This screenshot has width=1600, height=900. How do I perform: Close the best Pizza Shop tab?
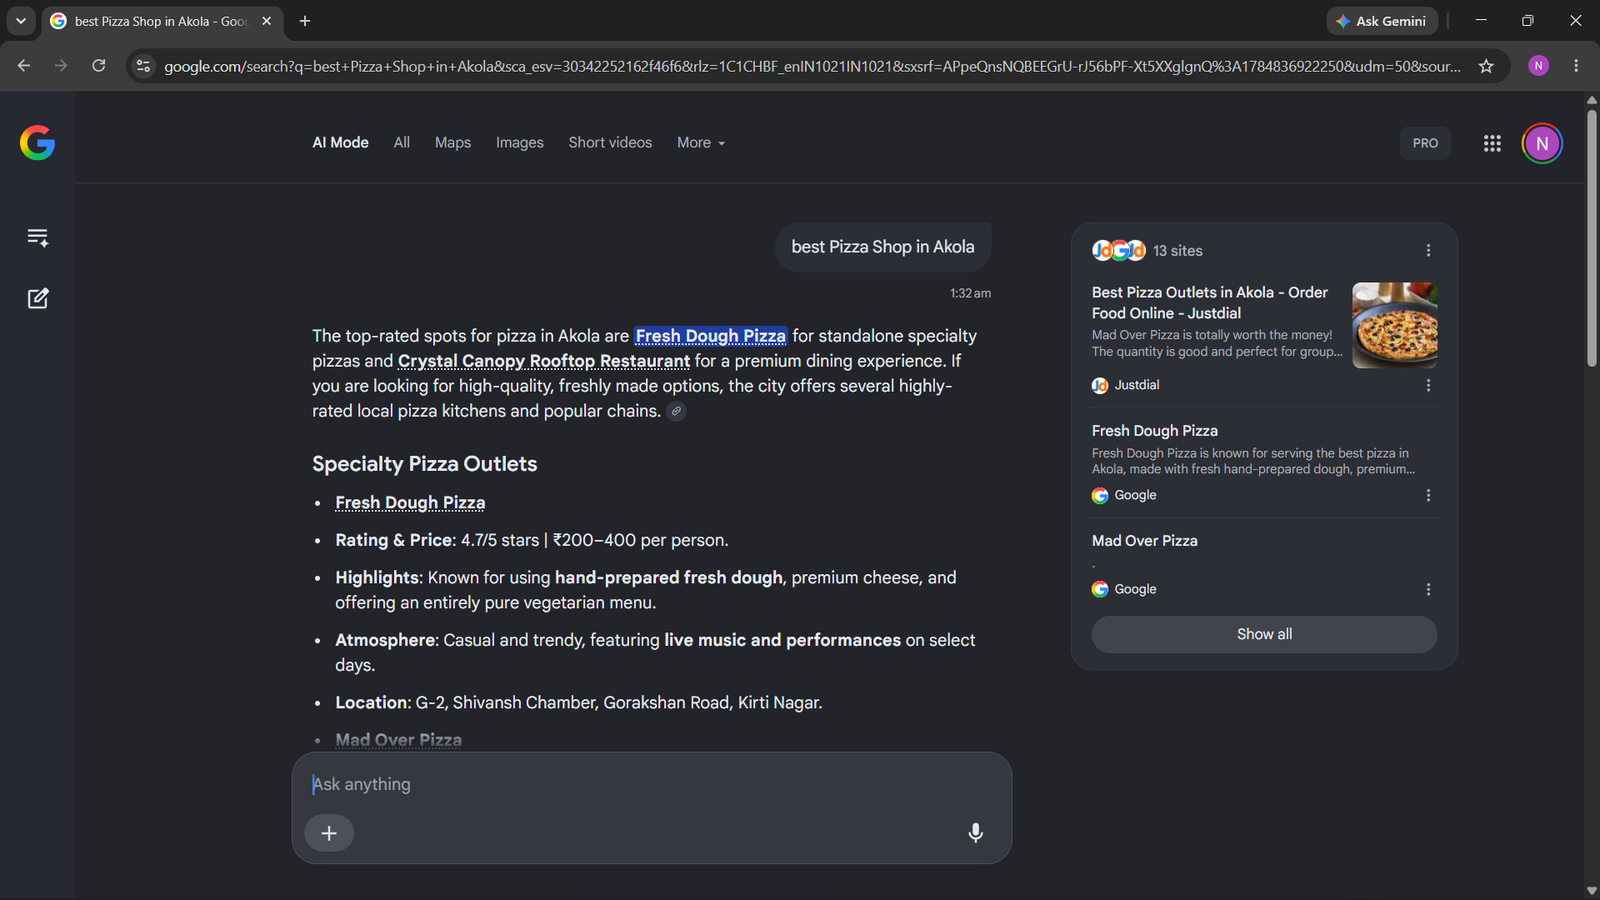point(266,21)
